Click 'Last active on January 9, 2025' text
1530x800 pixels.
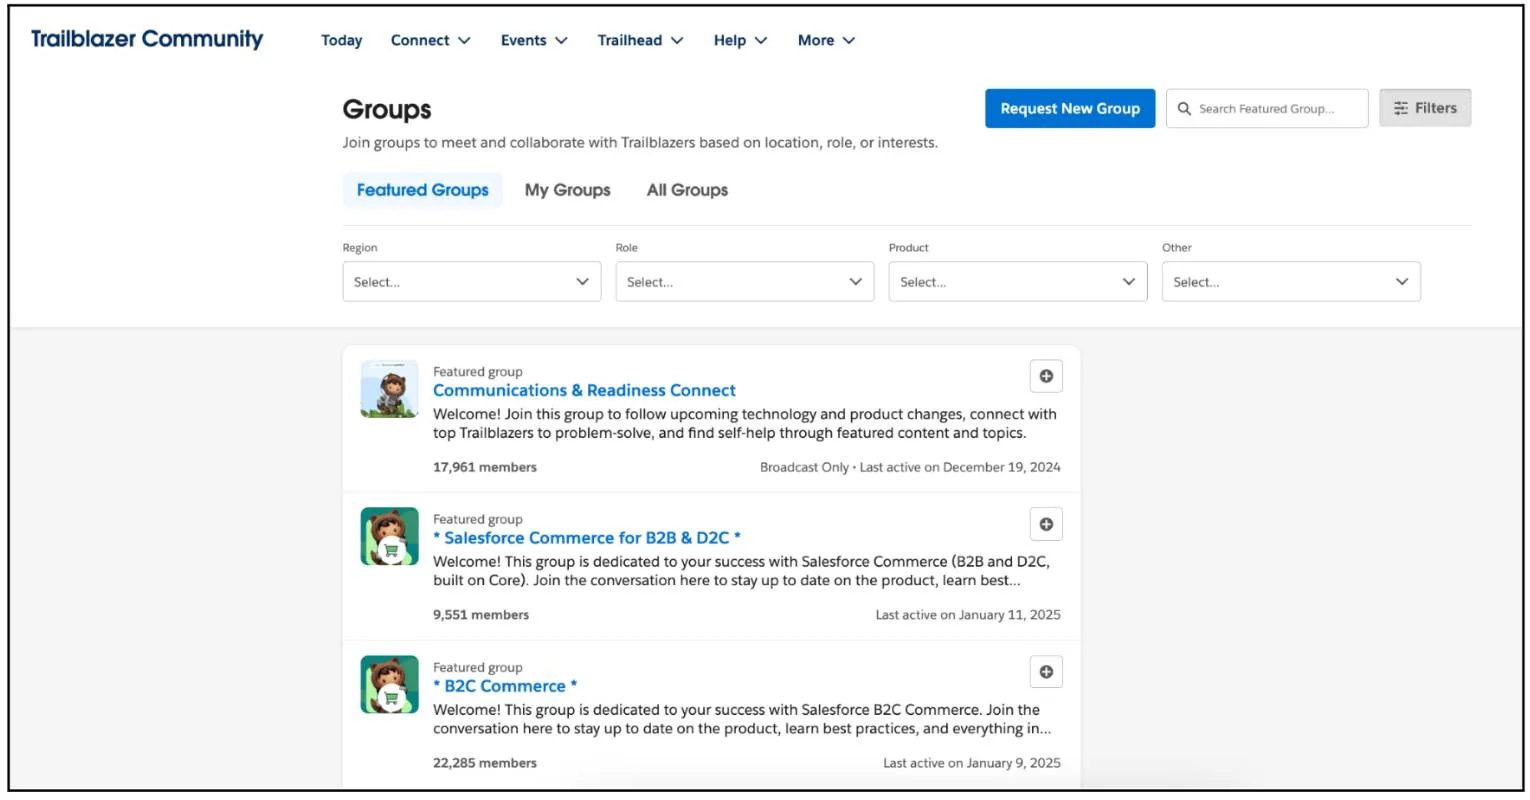pos(972,763)
